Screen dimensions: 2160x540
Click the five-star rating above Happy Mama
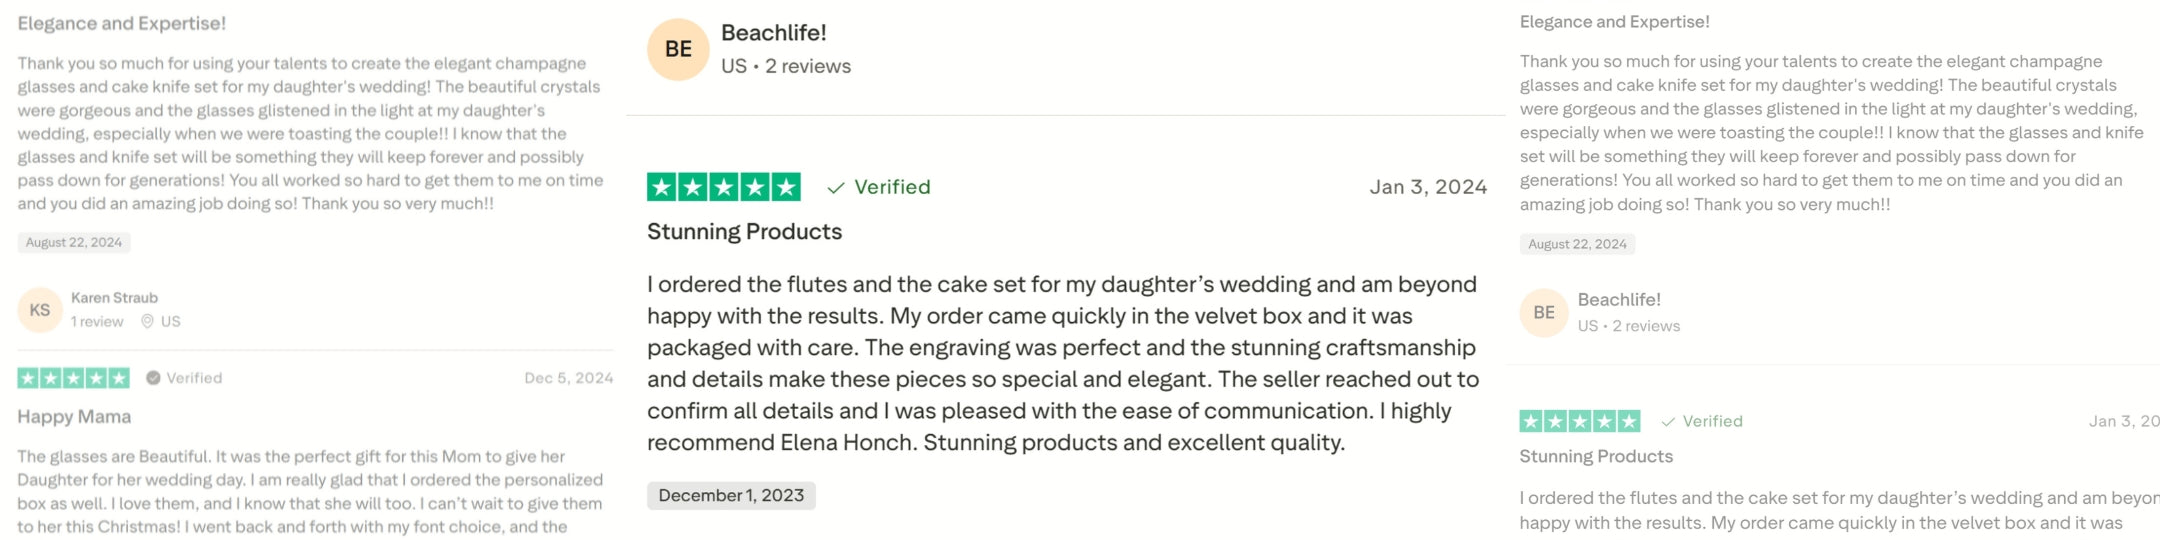pos(73,378)
